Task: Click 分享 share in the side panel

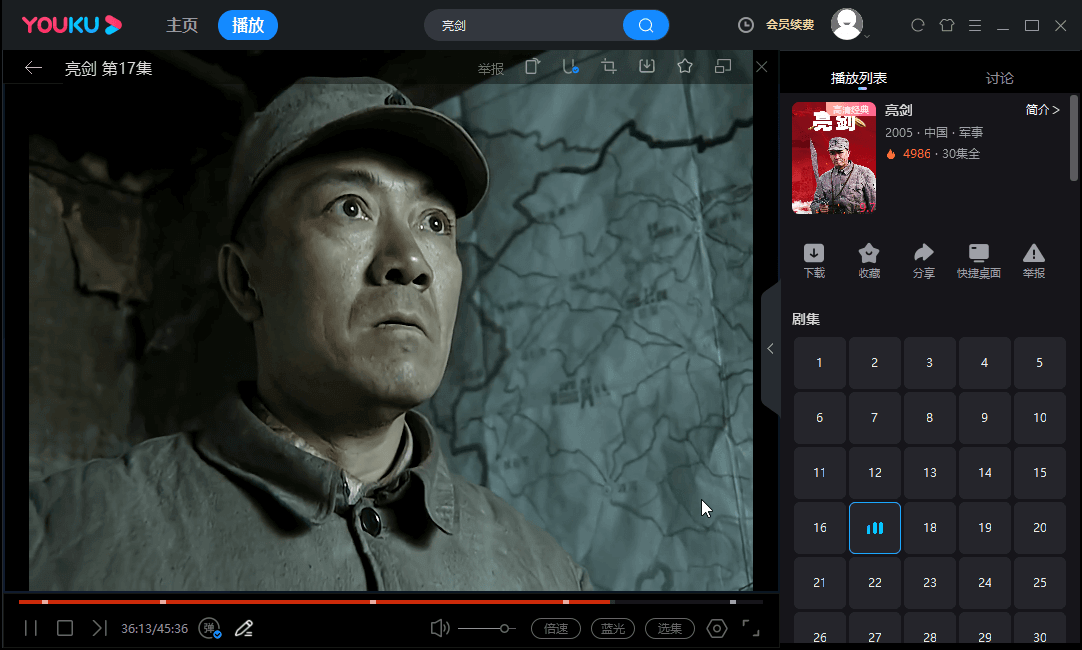Action: click(x=923, y=262)
